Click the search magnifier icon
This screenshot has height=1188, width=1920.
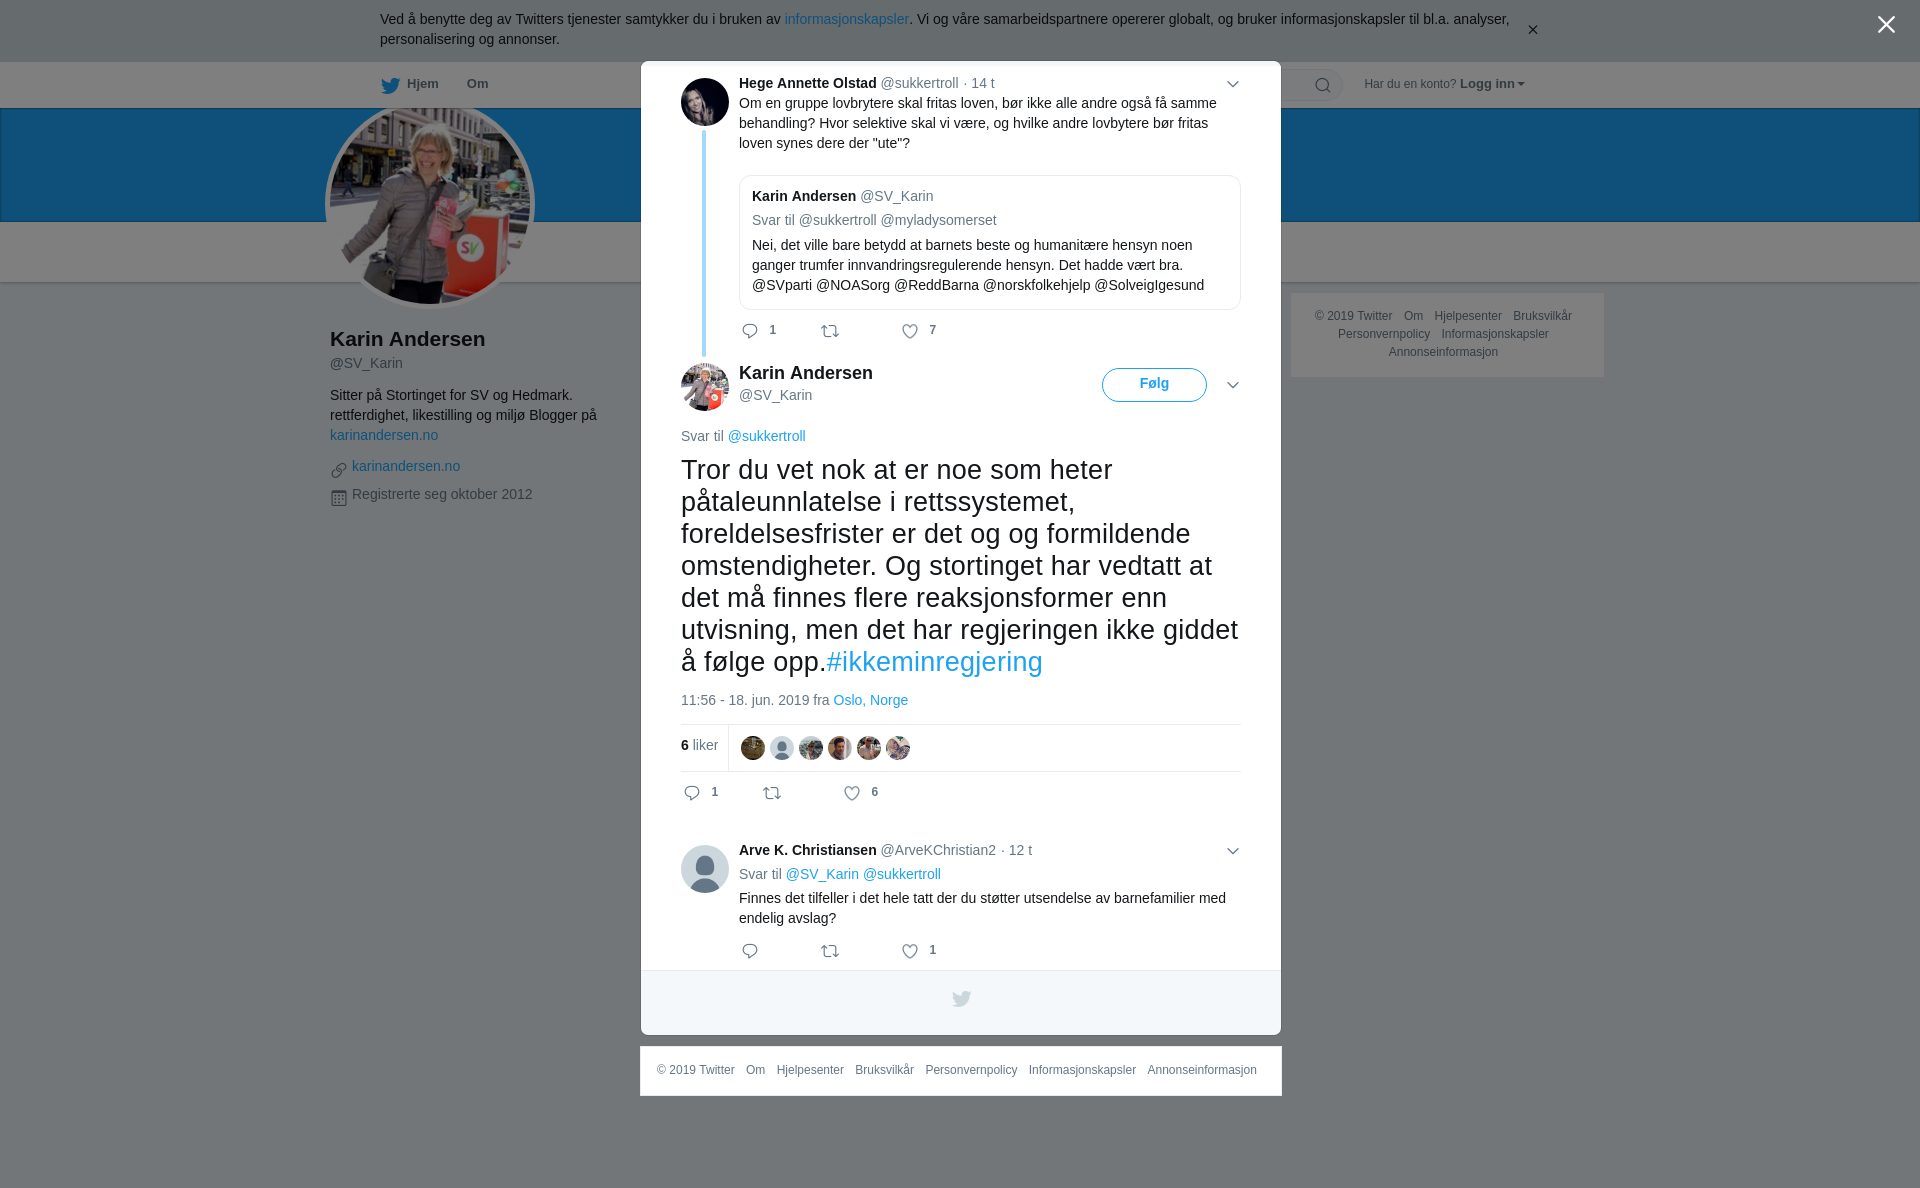click(x=1323, y=85)
